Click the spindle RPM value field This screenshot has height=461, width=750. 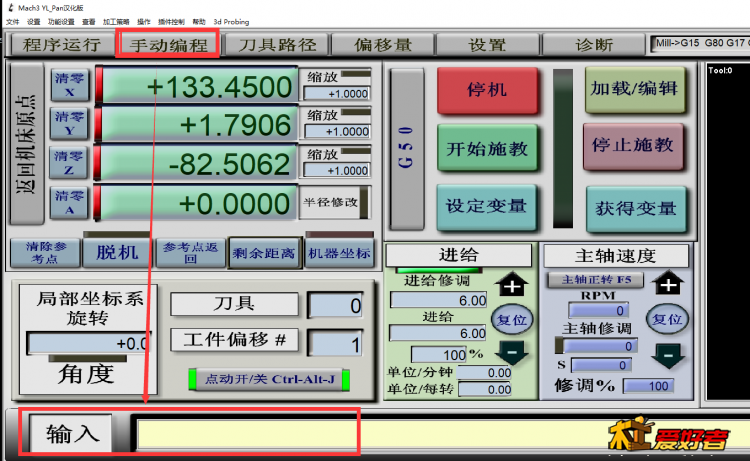(598, 310)
